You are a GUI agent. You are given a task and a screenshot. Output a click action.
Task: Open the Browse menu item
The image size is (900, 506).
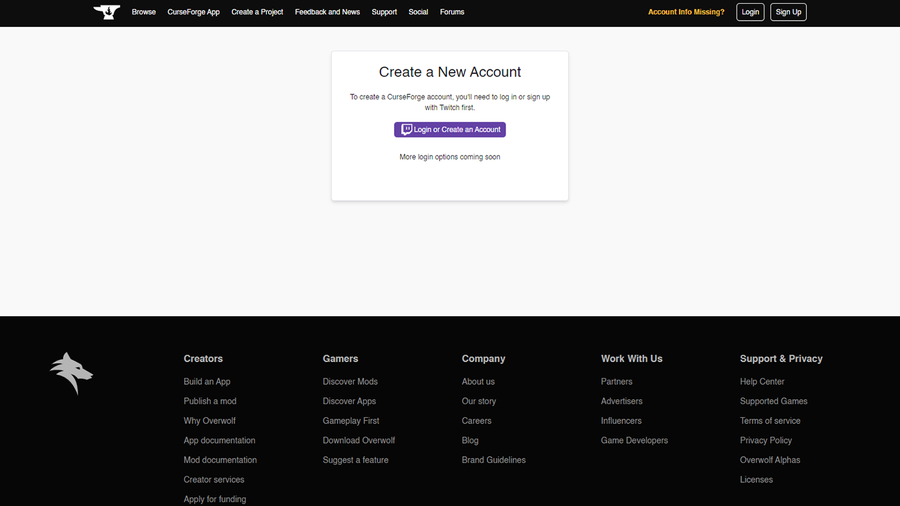pos(144,12)
